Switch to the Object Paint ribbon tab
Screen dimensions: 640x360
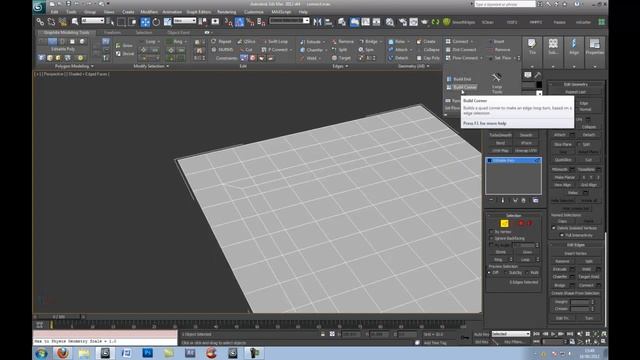point(178,32)
